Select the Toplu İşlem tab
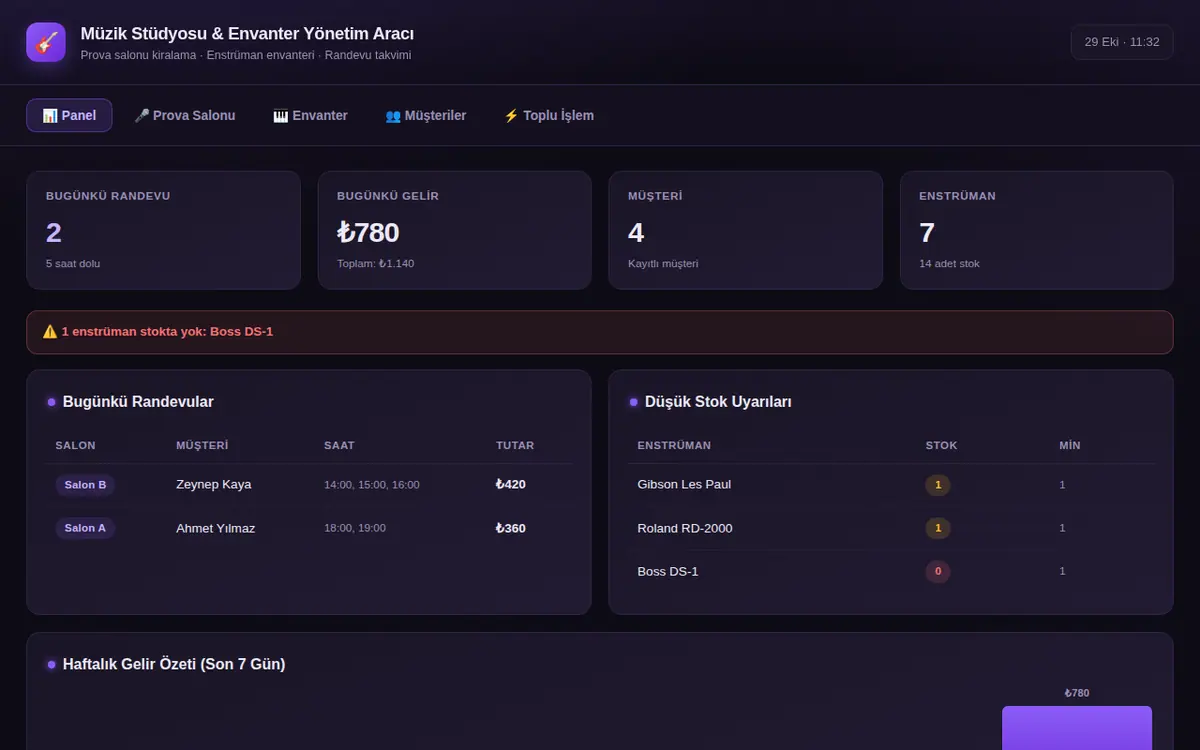This screenshot has height=750, width=1200. pos(549,115)
